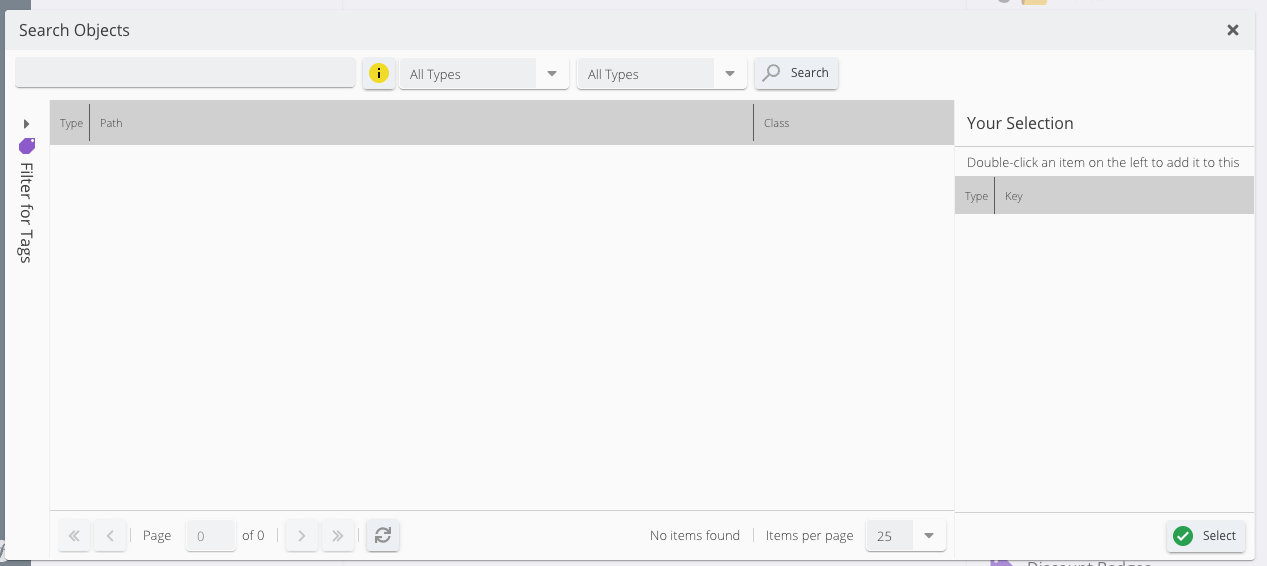The image size is (1267, 566).
Task: Confirm with the green Select button
Action: point(1205,536)
